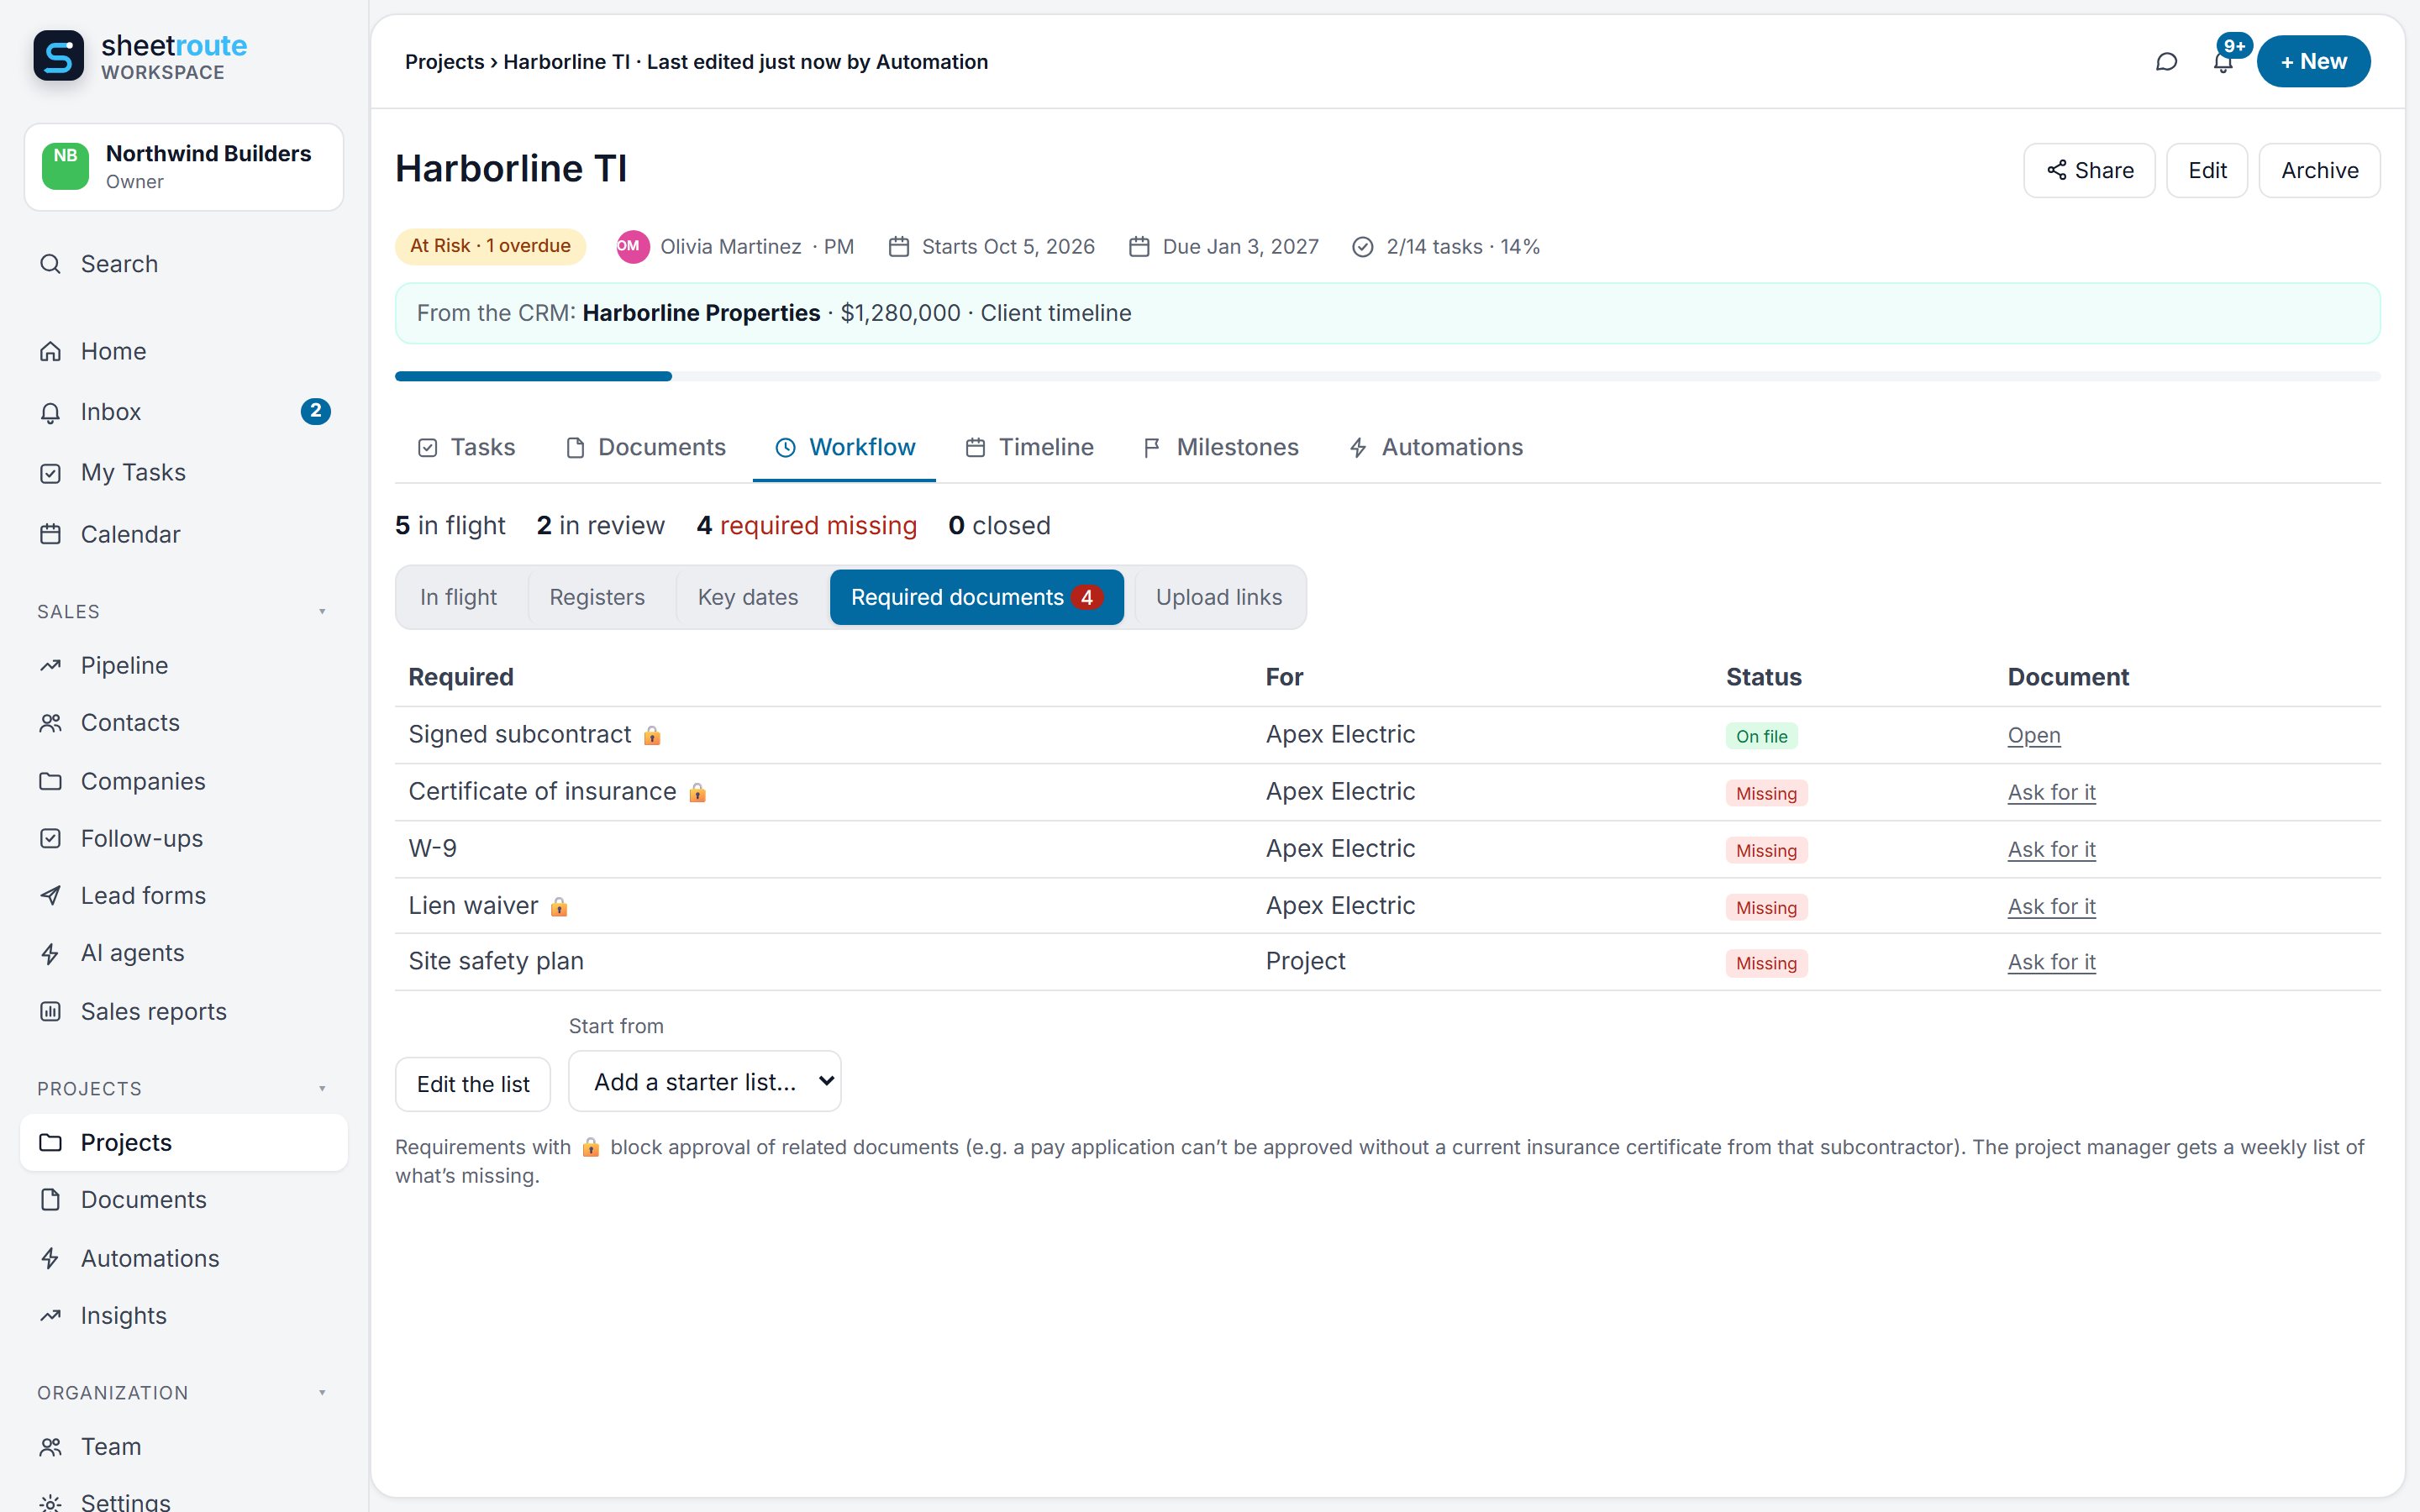
Task: Click the At Risk 1 overdue badge
Action: click(490, 246)
